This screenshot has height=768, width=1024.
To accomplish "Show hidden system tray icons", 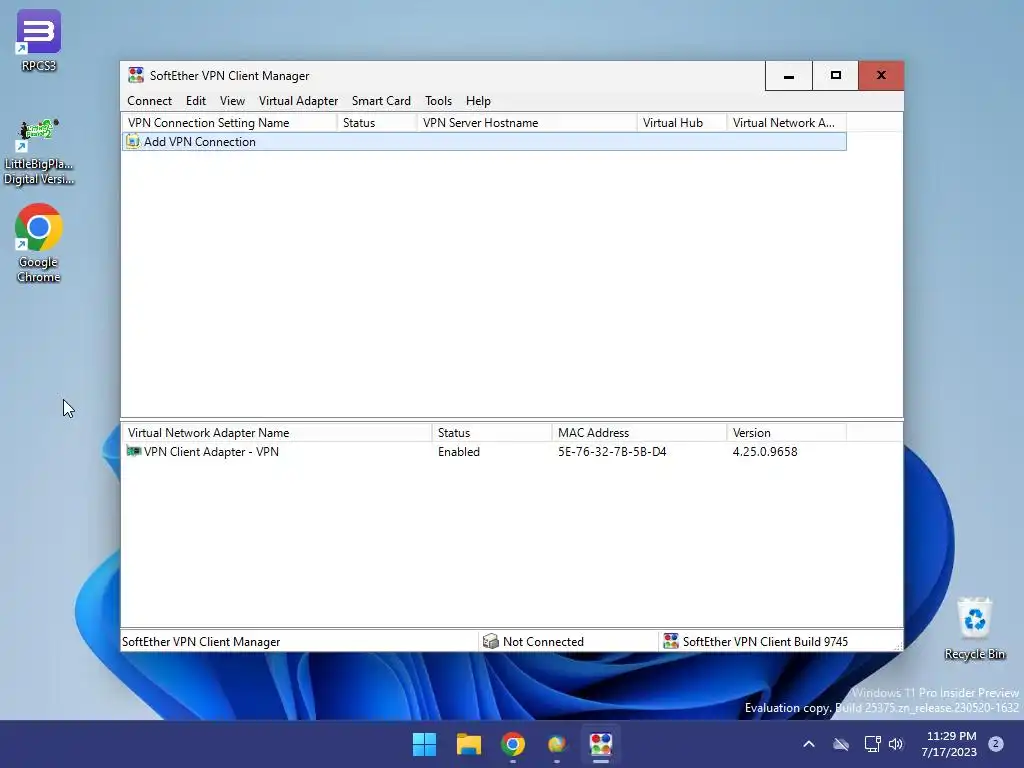I will point(808,744).
